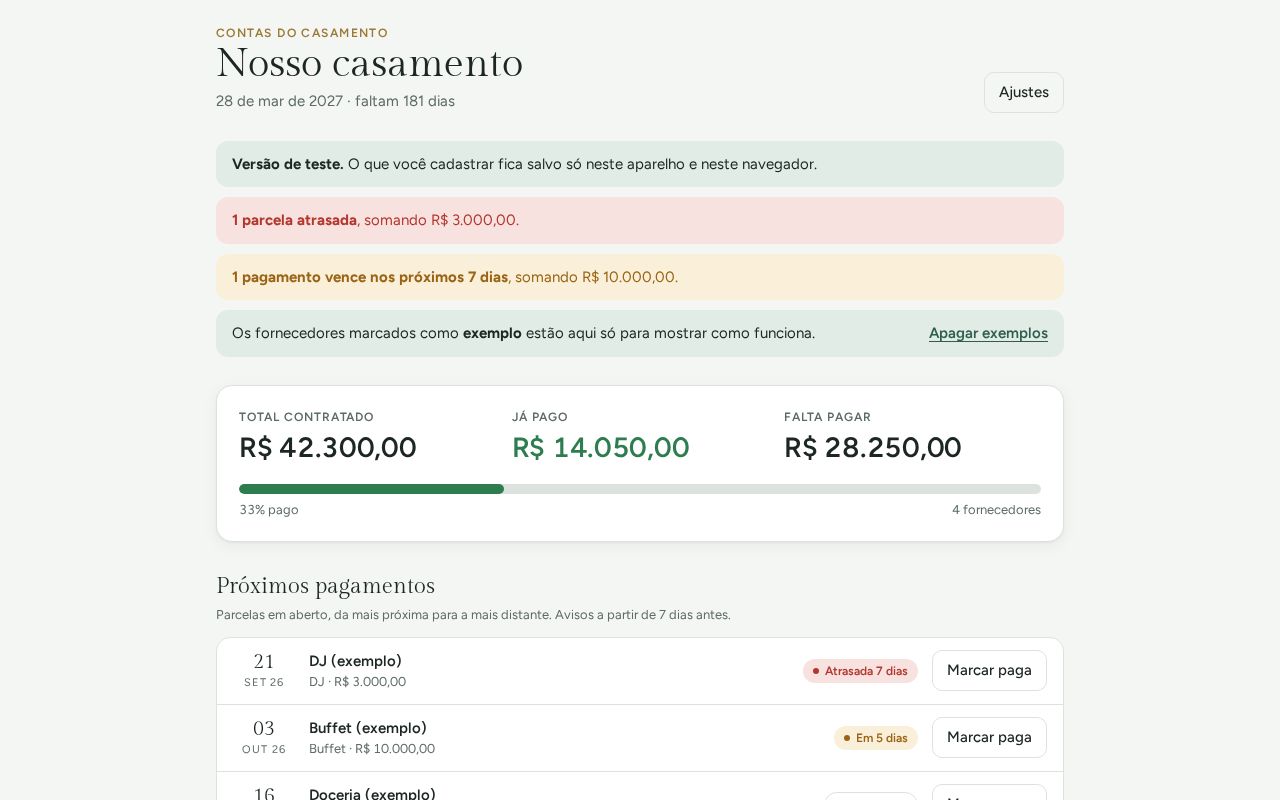Click the 'Contas do casamento' header label
Viewport: 1280px width, 800px height.
click(x=302, y=33)
